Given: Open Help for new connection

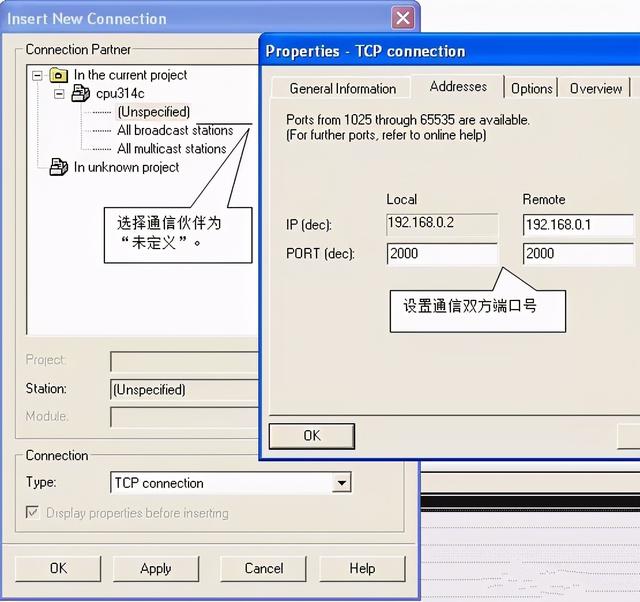Looking at the screenshot, I should pyautogui.click(x=362, y=568).
